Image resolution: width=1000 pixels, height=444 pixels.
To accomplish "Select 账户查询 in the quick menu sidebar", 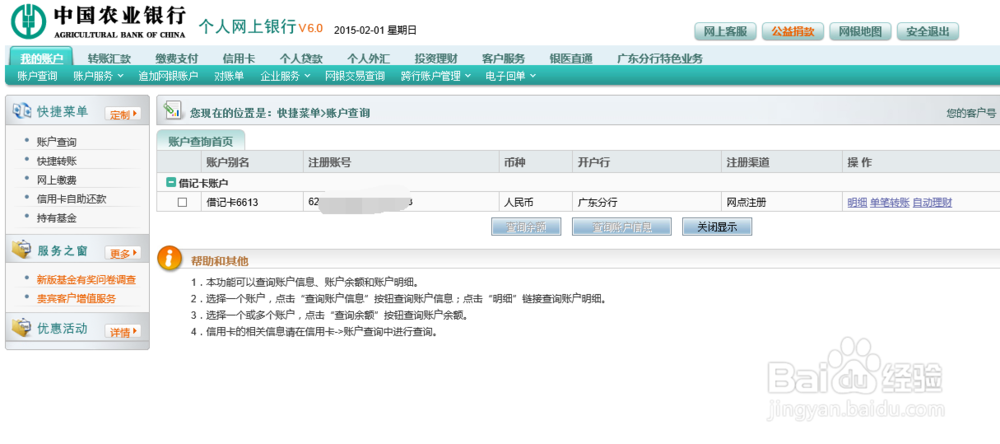I will point(57,142).
